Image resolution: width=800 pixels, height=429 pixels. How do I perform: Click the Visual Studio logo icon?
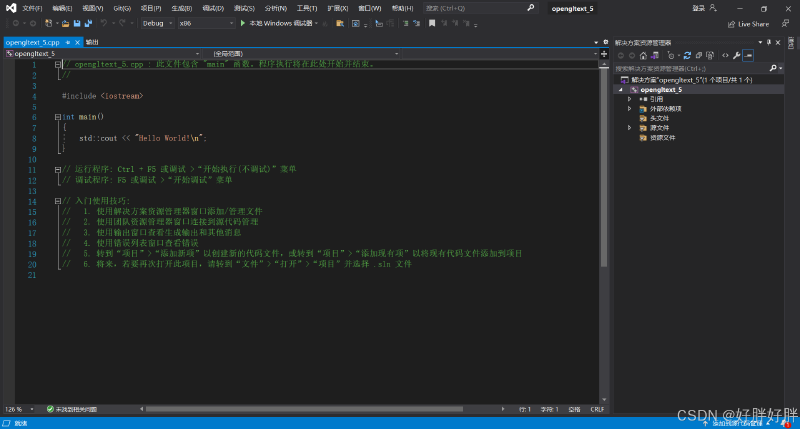tap(11, 8)
